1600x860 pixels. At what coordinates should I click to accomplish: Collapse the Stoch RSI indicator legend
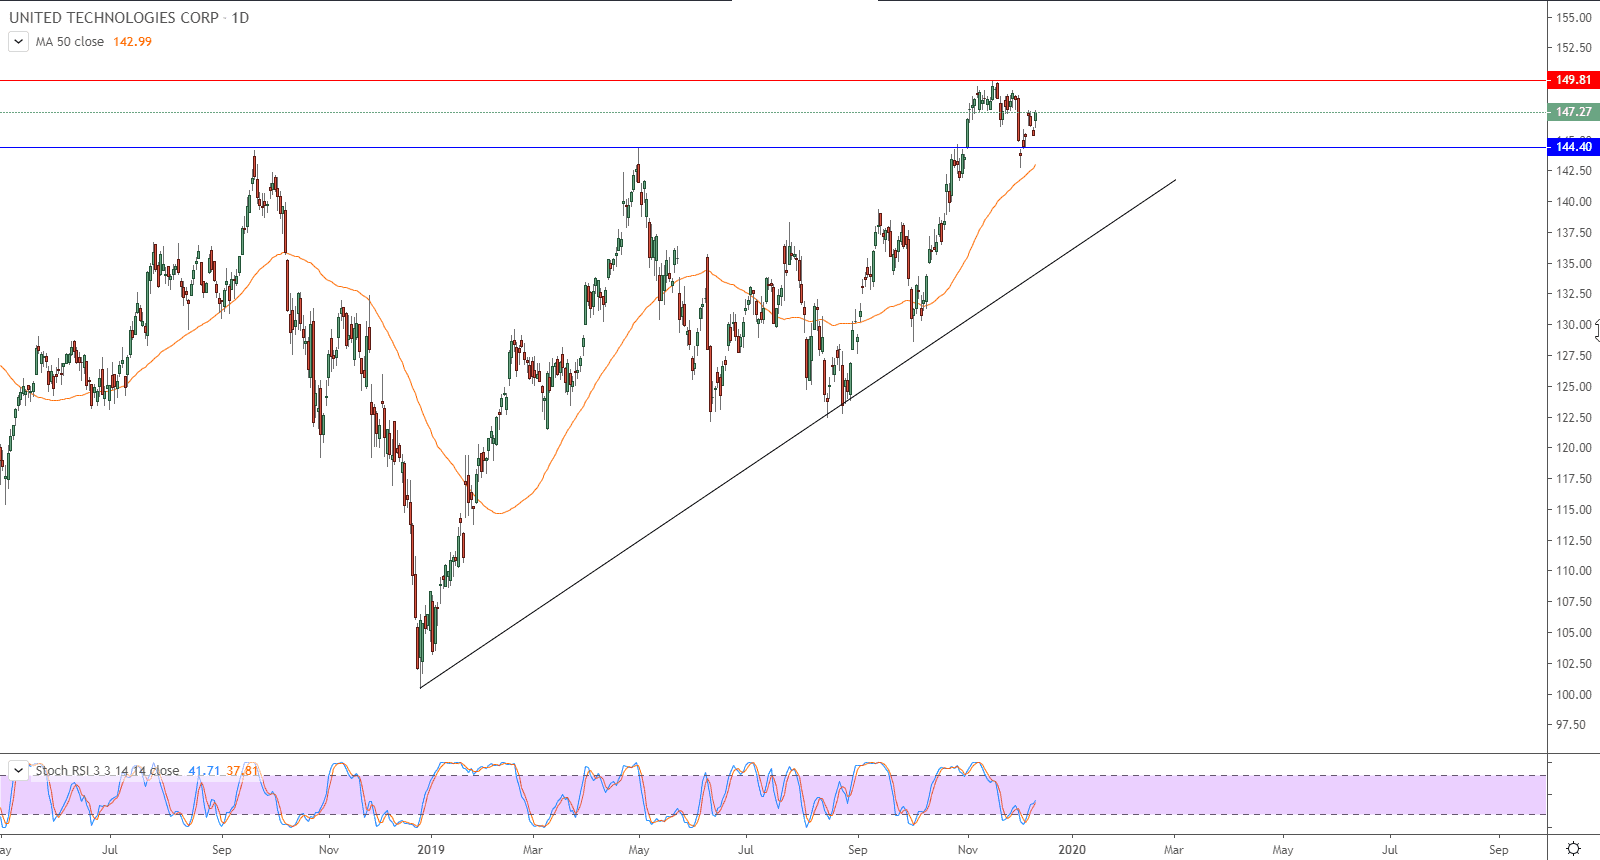[x=18, y=770]
